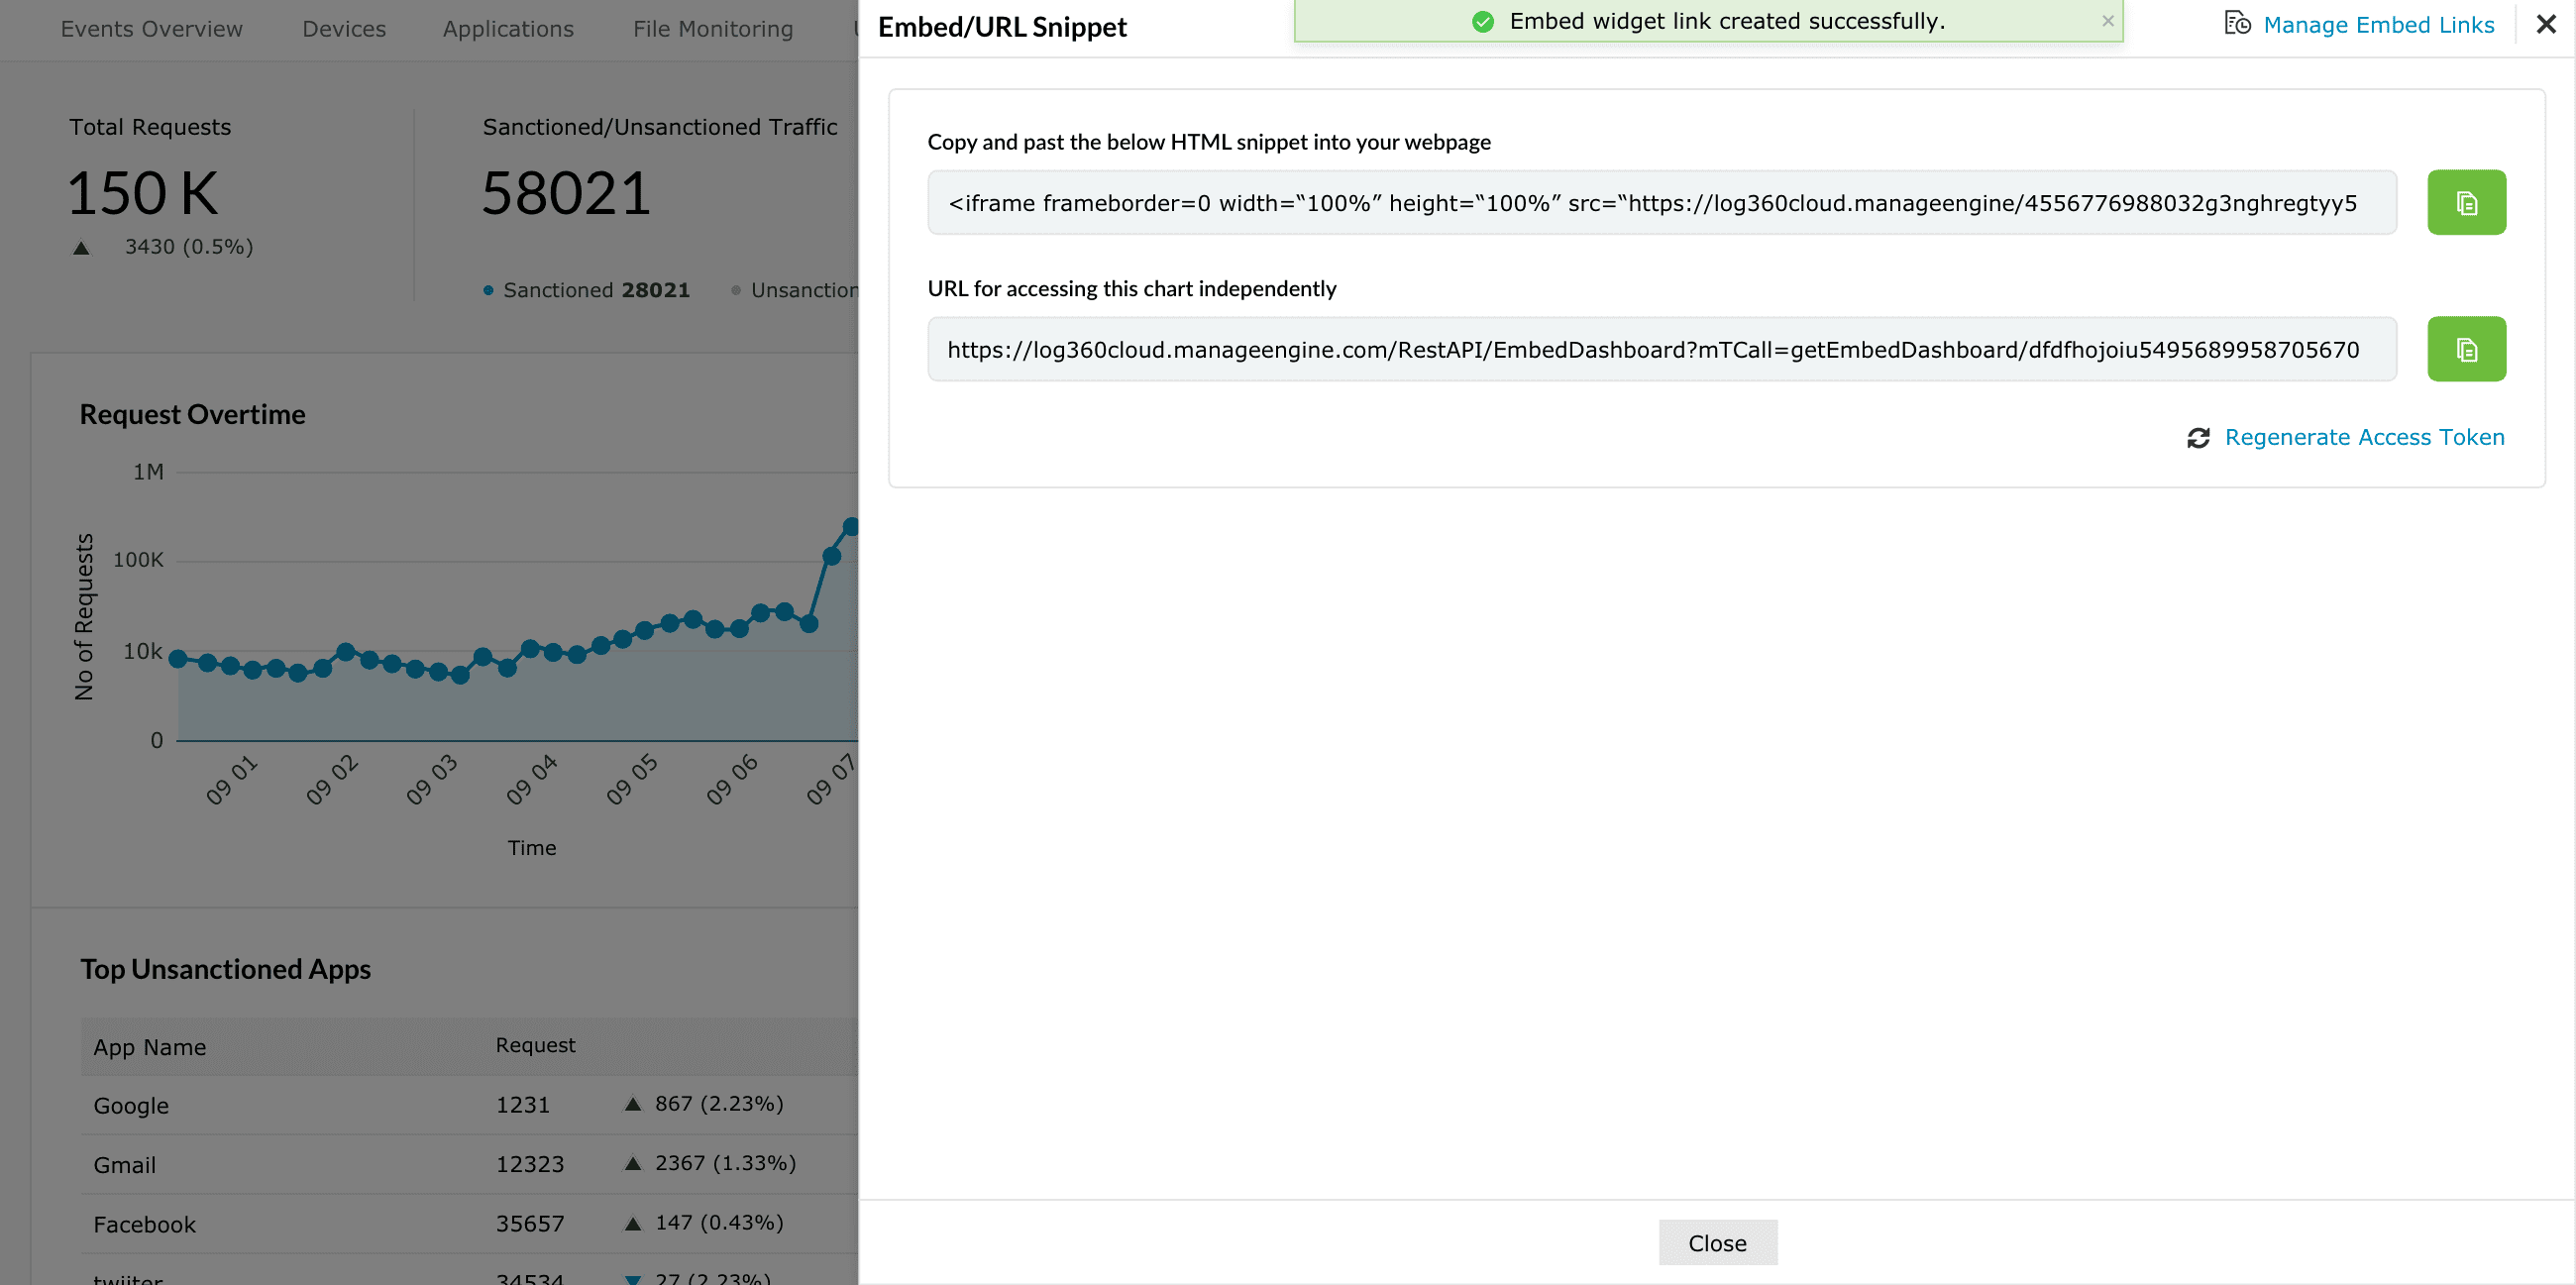Dismiss the success notification with its × icon
This screenshot has width=2576, height=1285.
coord(2104,20)
